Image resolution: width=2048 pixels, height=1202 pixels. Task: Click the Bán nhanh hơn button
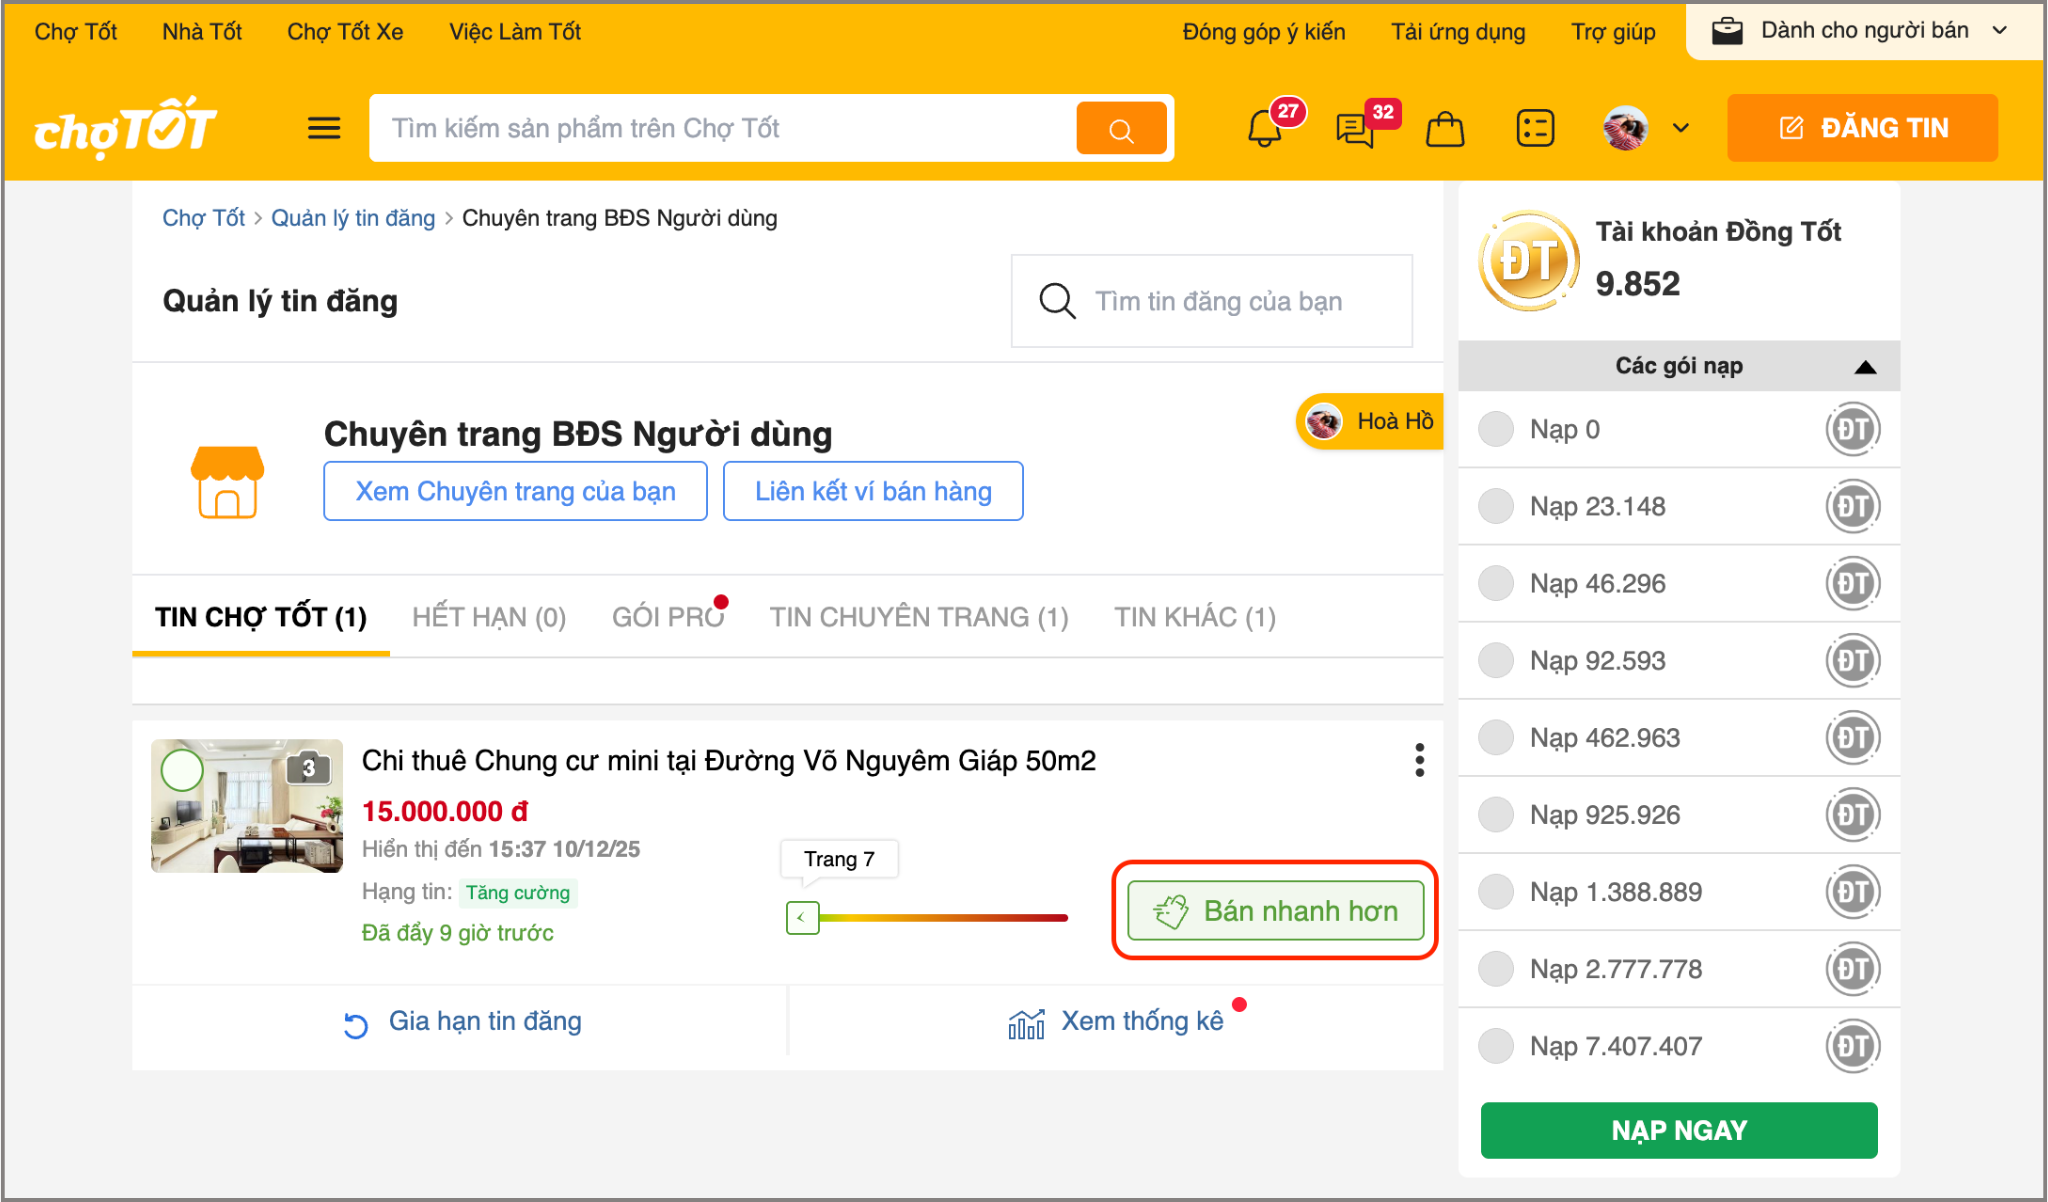point(1275,910)
